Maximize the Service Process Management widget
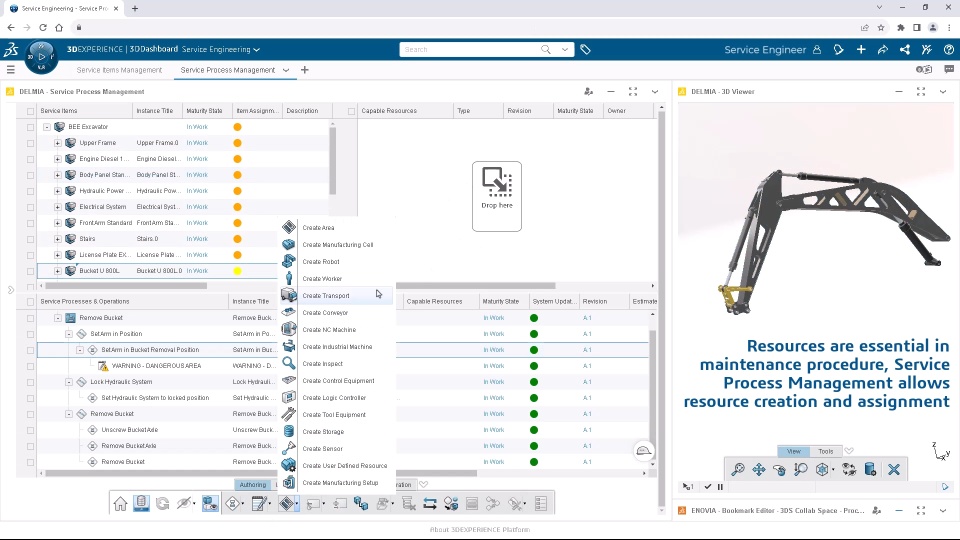960x540 pixels. (x=633, y=91)
